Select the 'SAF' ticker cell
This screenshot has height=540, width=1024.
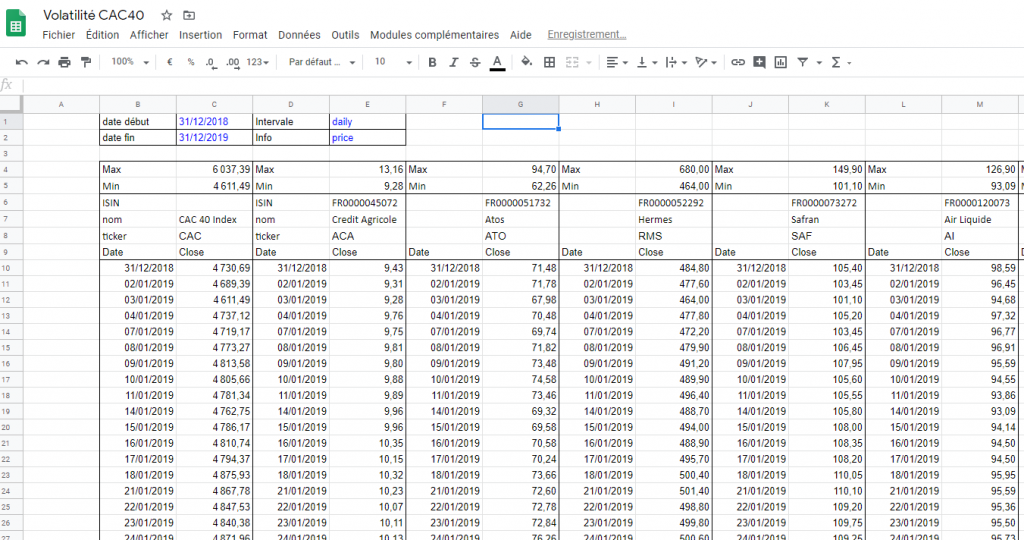827,236
